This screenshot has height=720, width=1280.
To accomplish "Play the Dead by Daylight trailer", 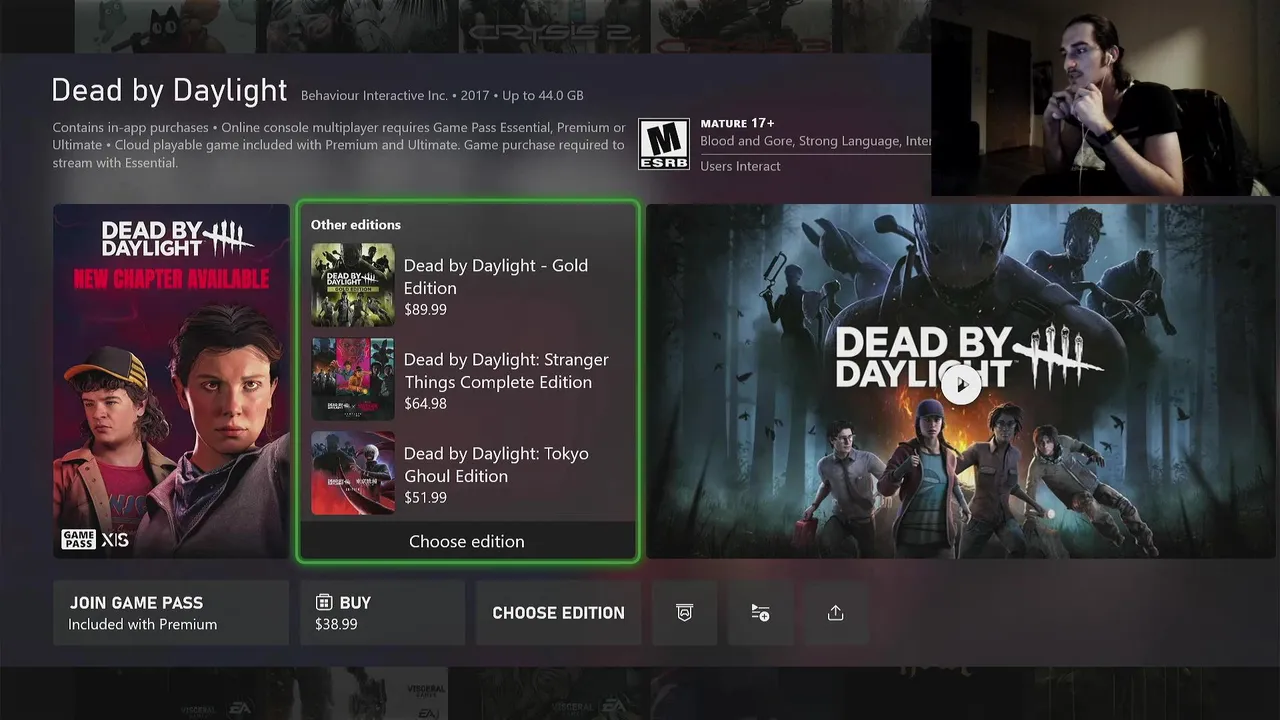I will click(961, 384).
